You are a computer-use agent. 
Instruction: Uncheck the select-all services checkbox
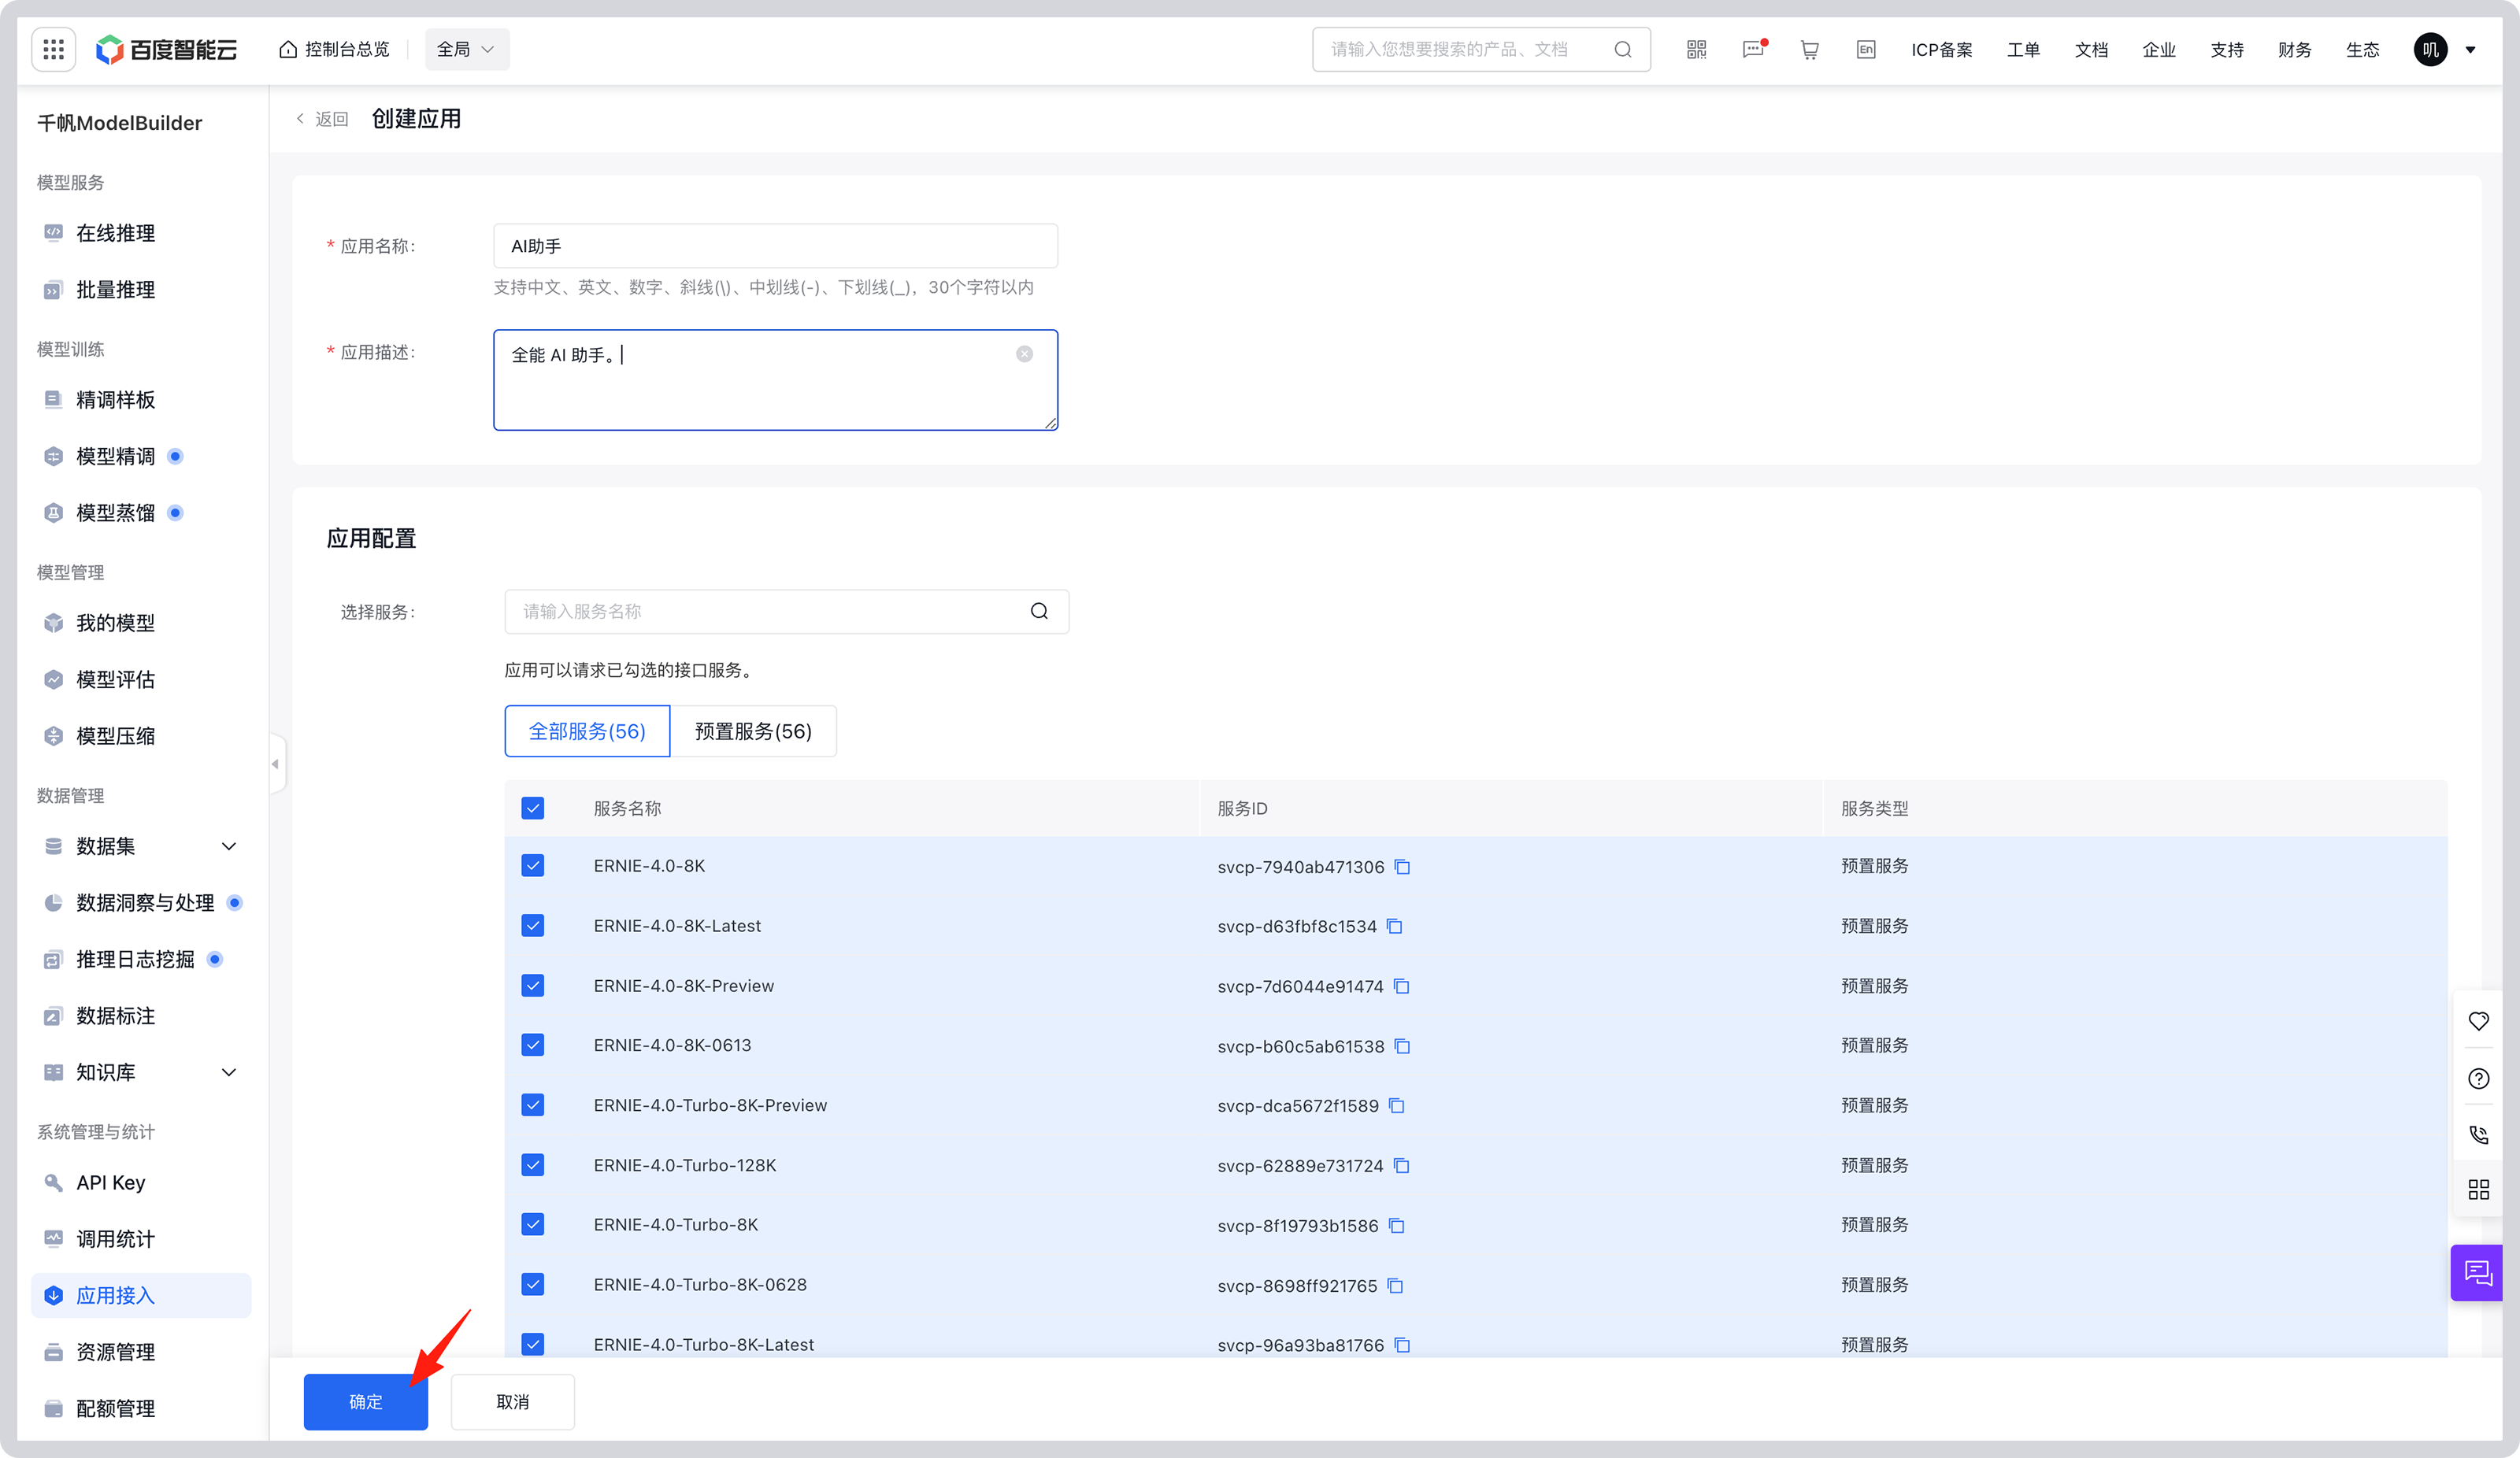(533, 808)
